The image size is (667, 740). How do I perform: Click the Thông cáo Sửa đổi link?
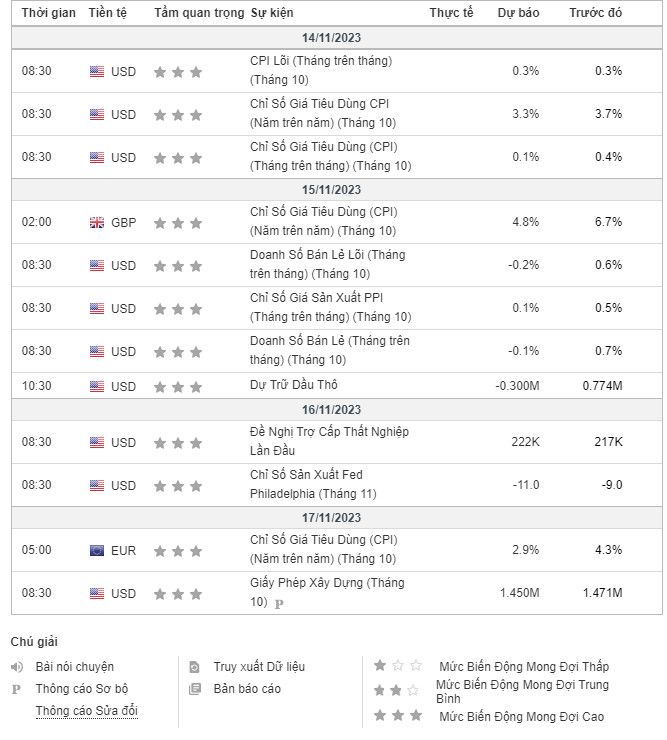click(x=86, y=711)
